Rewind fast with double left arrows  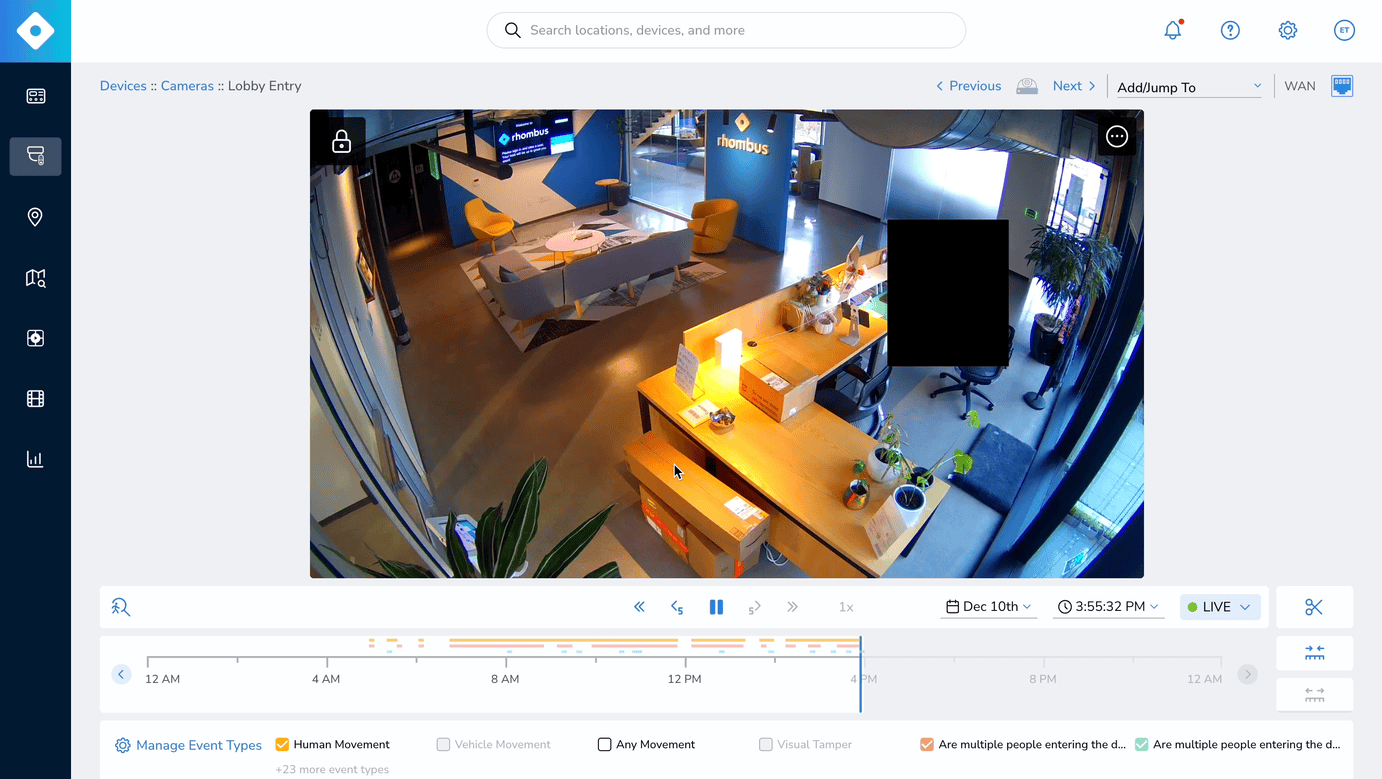pyautogui.click(x=639, y=607)
